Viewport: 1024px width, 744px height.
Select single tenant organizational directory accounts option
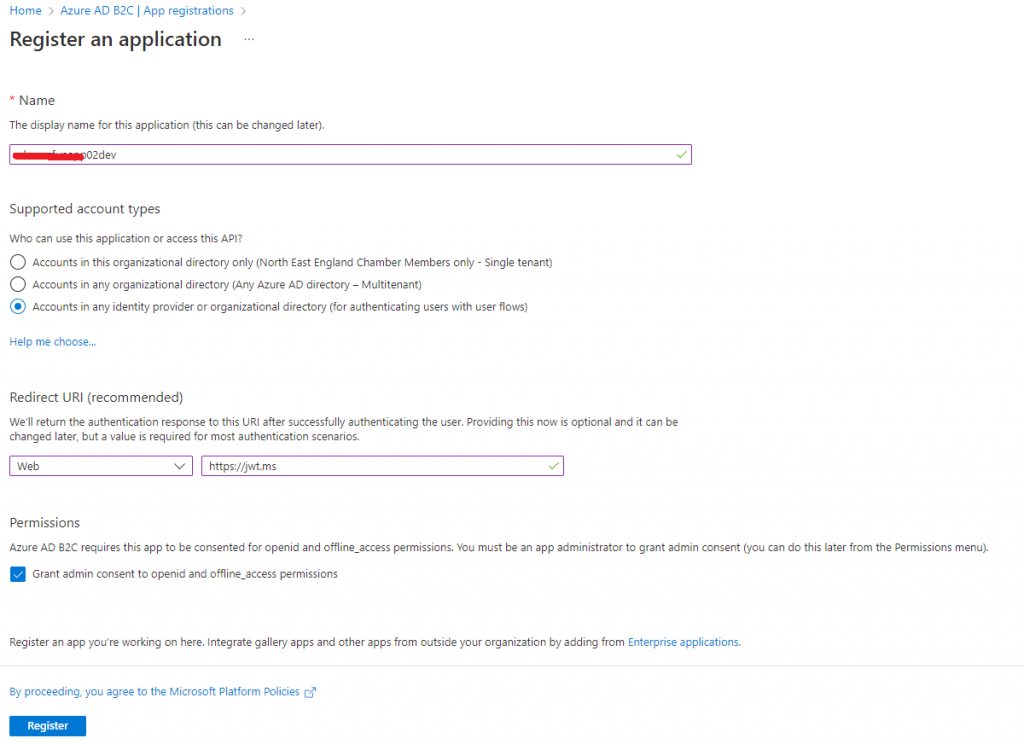point(17,261)
